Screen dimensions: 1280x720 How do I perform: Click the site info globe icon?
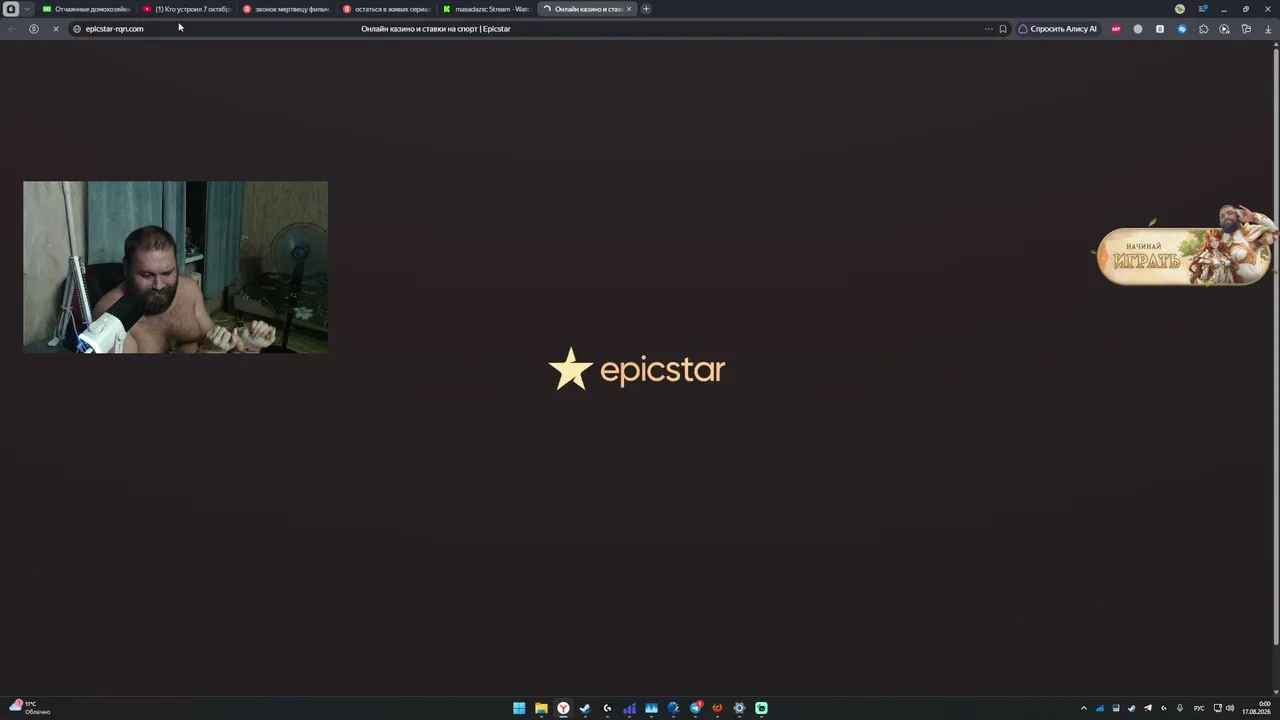point(77,29)
